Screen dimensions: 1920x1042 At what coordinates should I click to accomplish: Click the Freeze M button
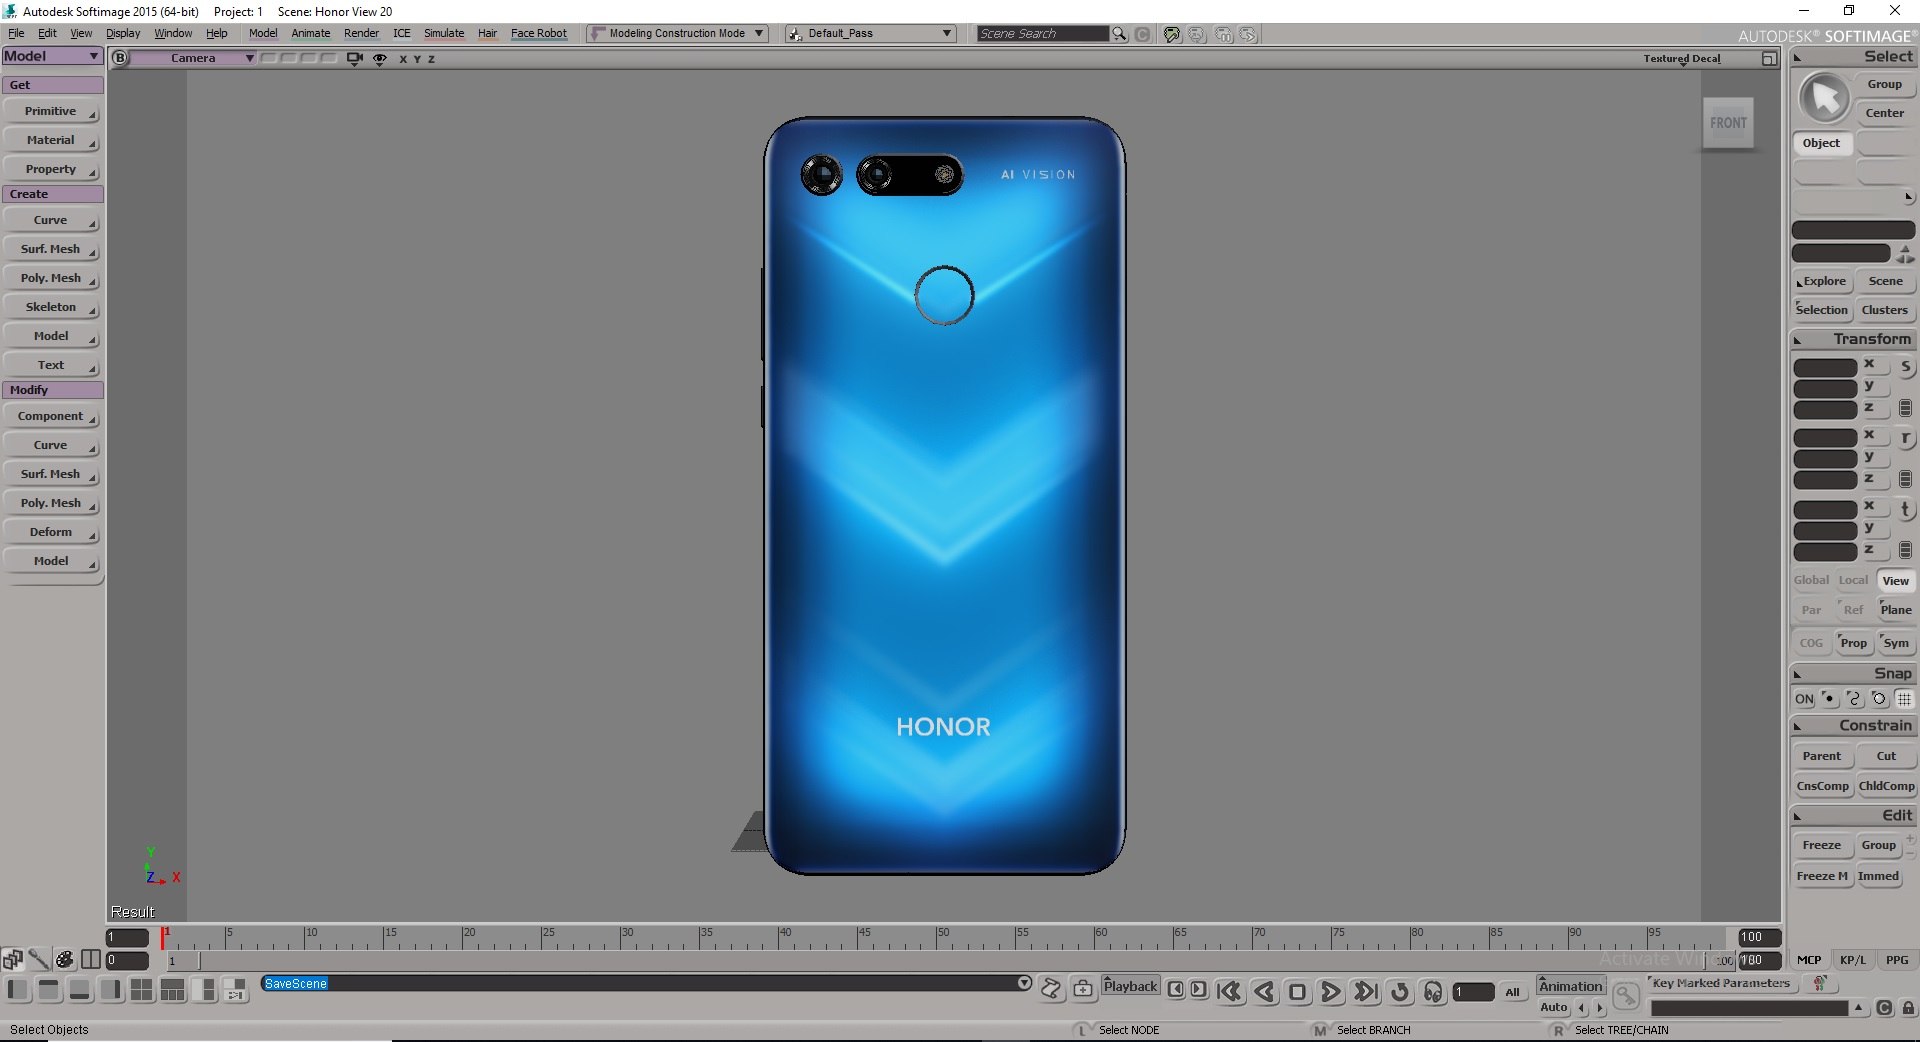1822,876
